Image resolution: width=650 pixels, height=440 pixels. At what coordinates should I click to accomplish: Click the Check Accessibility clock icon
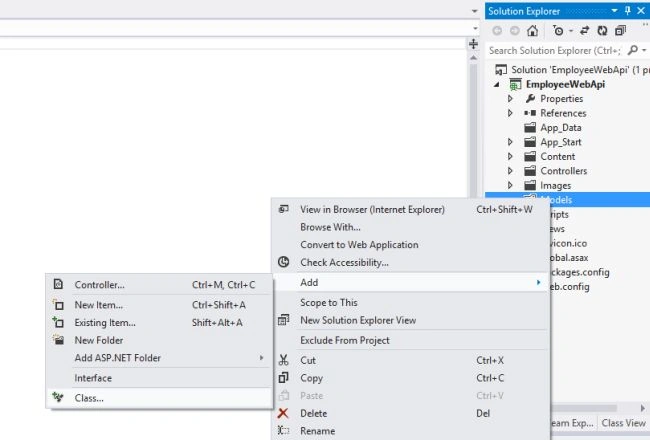coord(284,262)
